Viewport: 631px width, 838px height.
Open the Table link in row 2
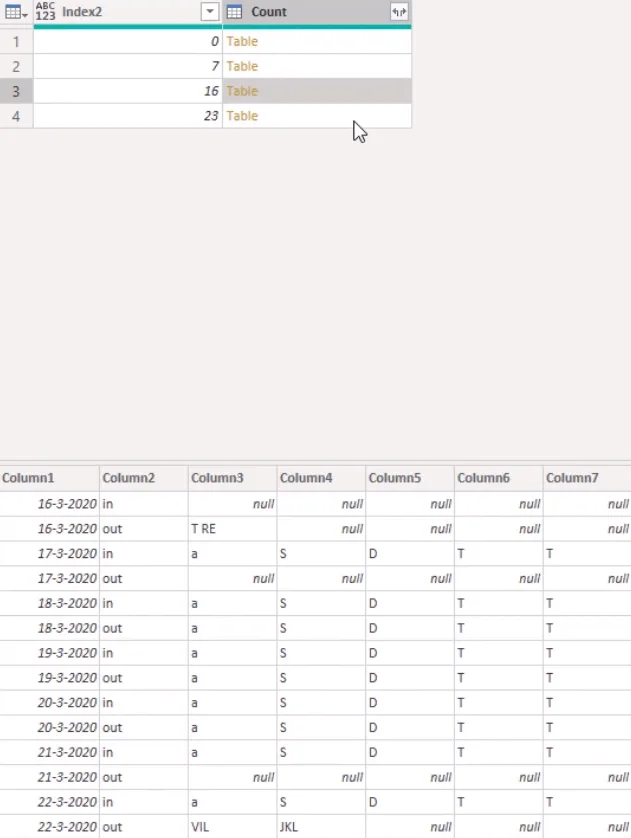[242, 66]
